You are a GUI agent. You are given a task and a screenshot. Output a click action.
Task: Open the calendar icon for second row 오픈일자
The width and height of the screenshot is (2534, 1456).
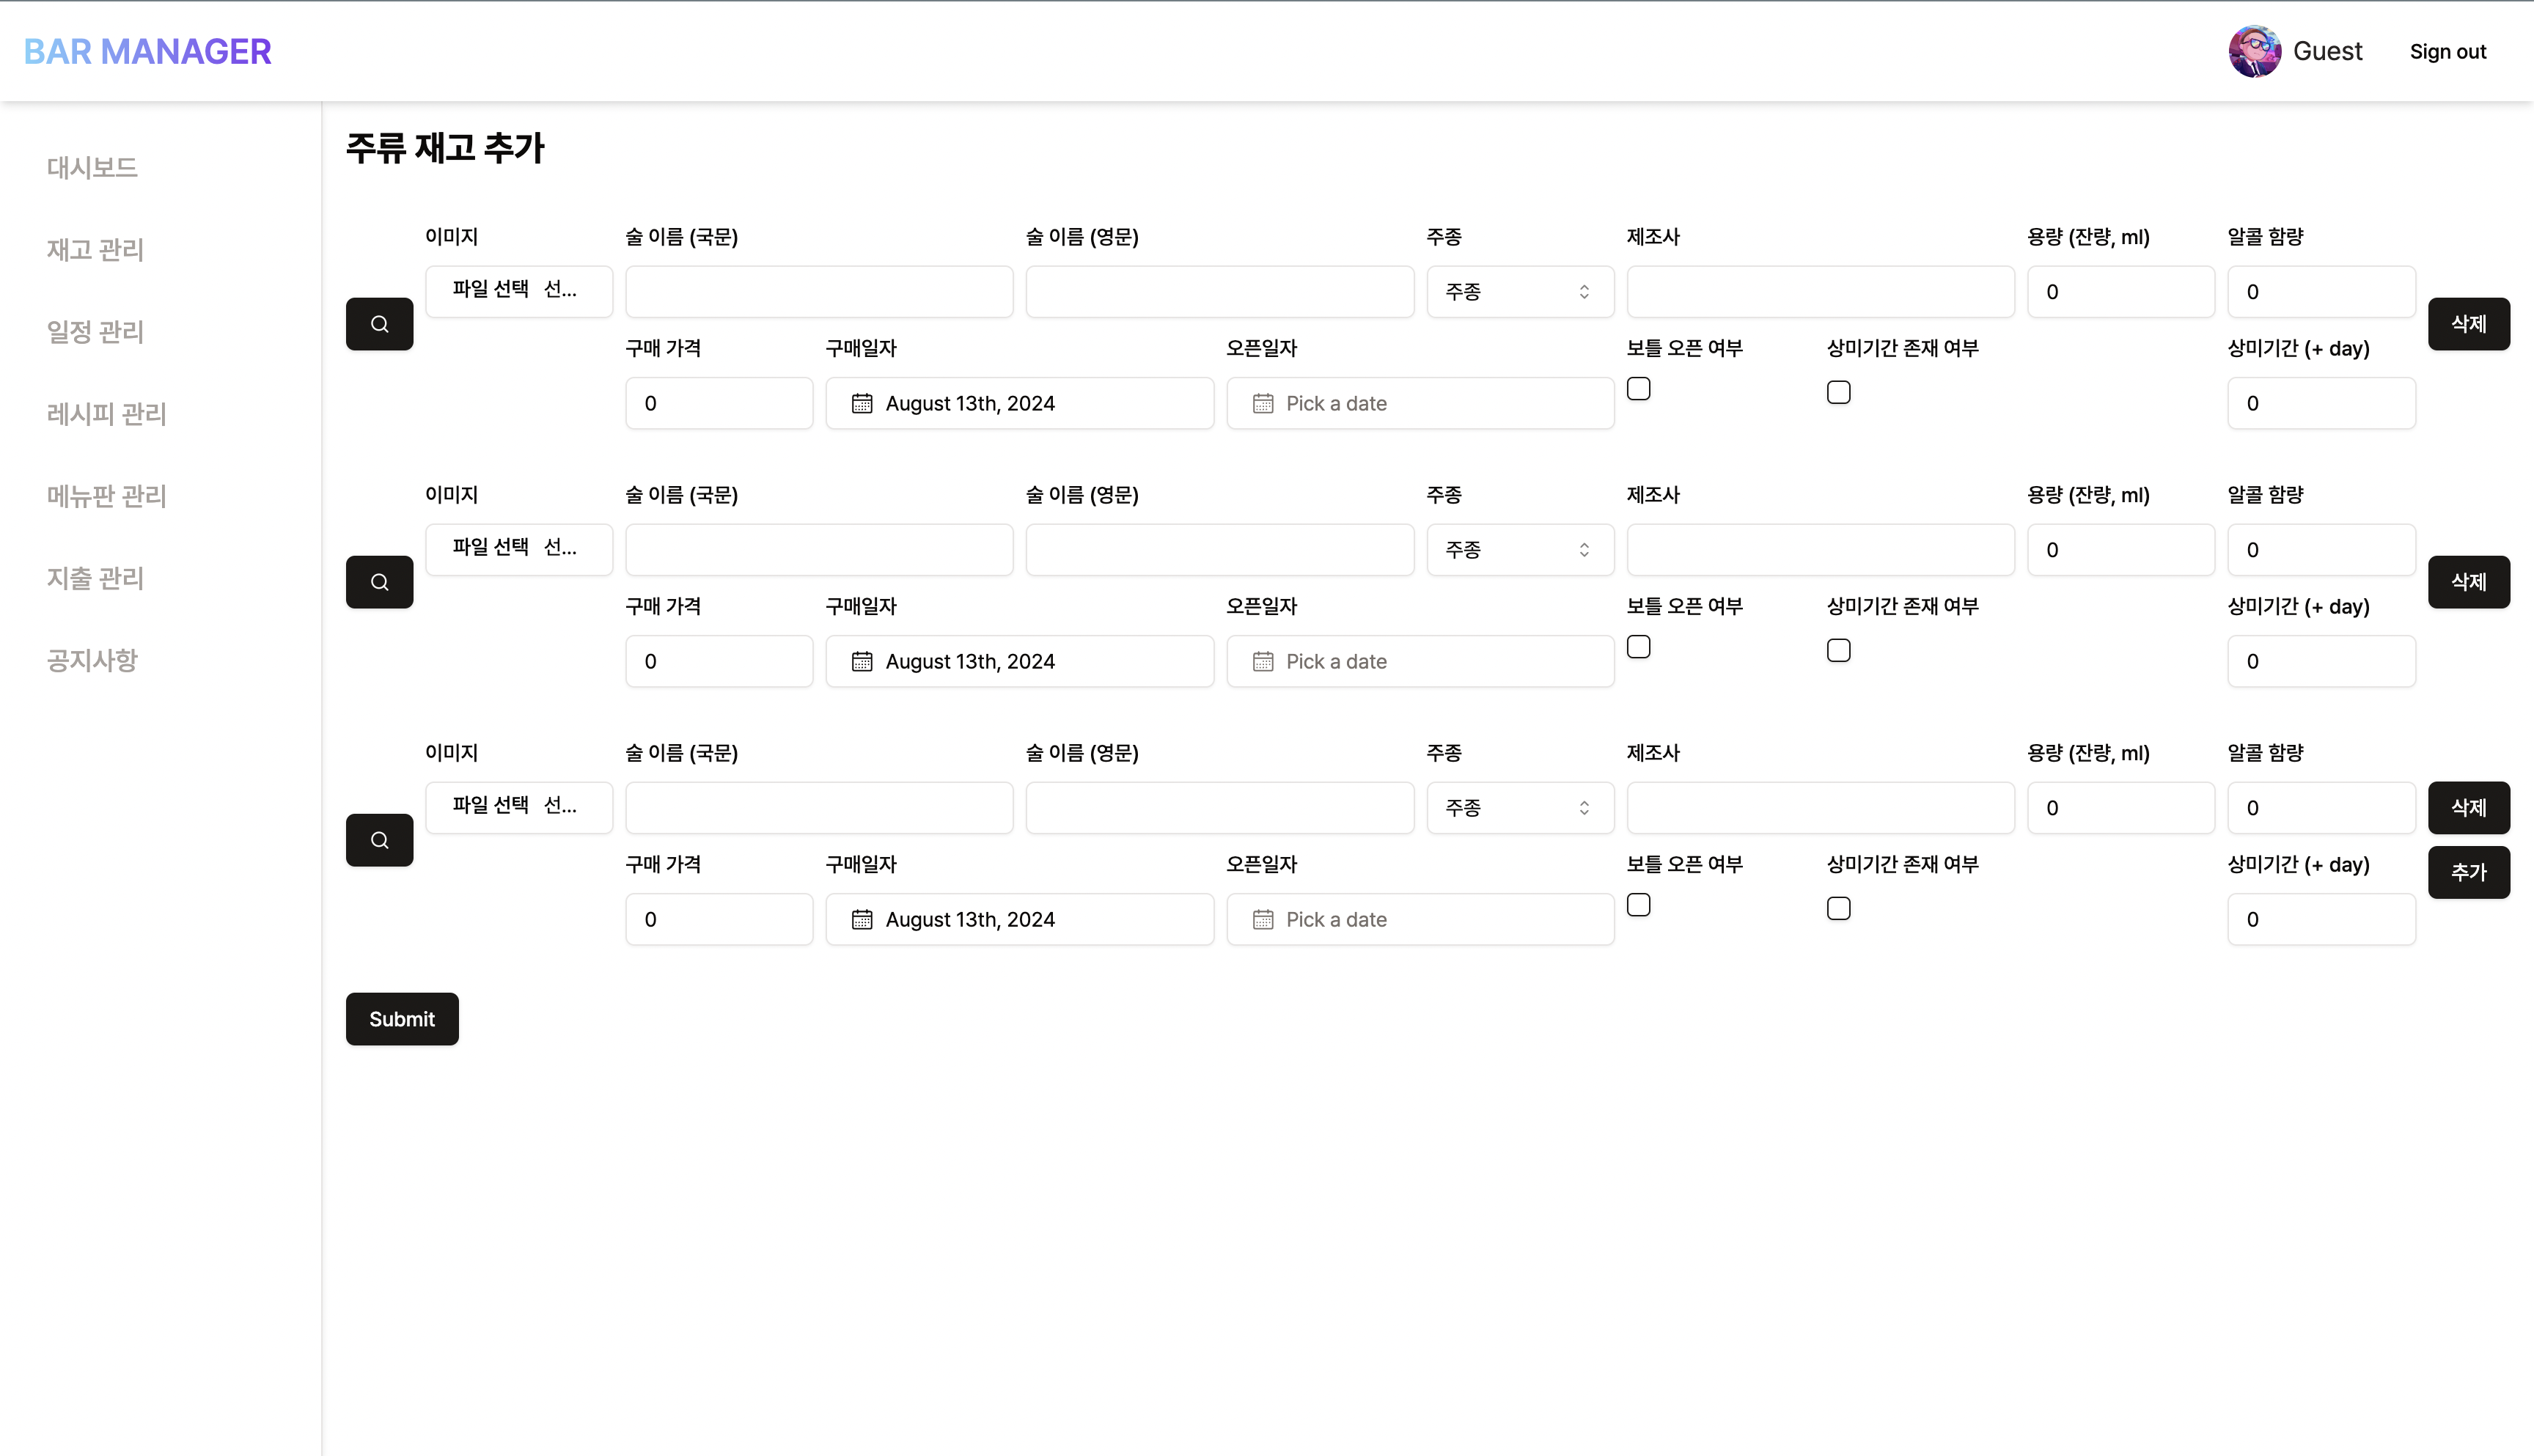point(1263,661)
